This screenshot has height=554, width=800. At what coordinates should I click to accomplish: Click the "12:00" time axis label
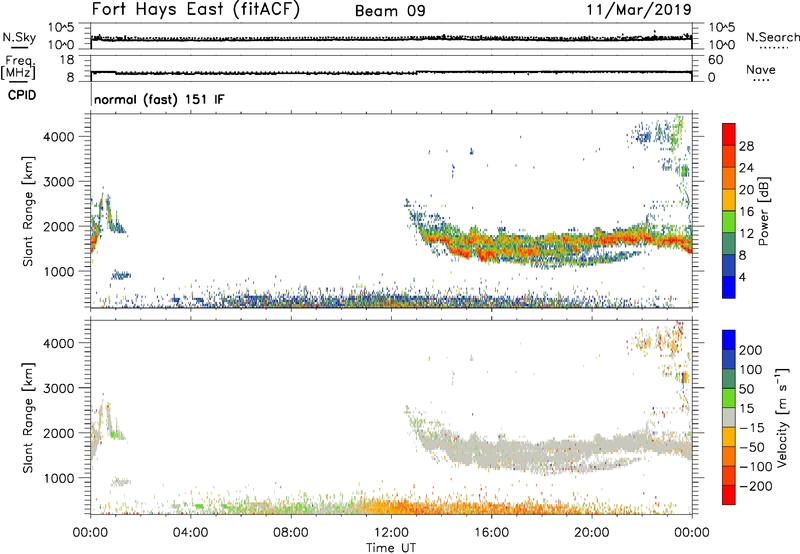[391, 533]
